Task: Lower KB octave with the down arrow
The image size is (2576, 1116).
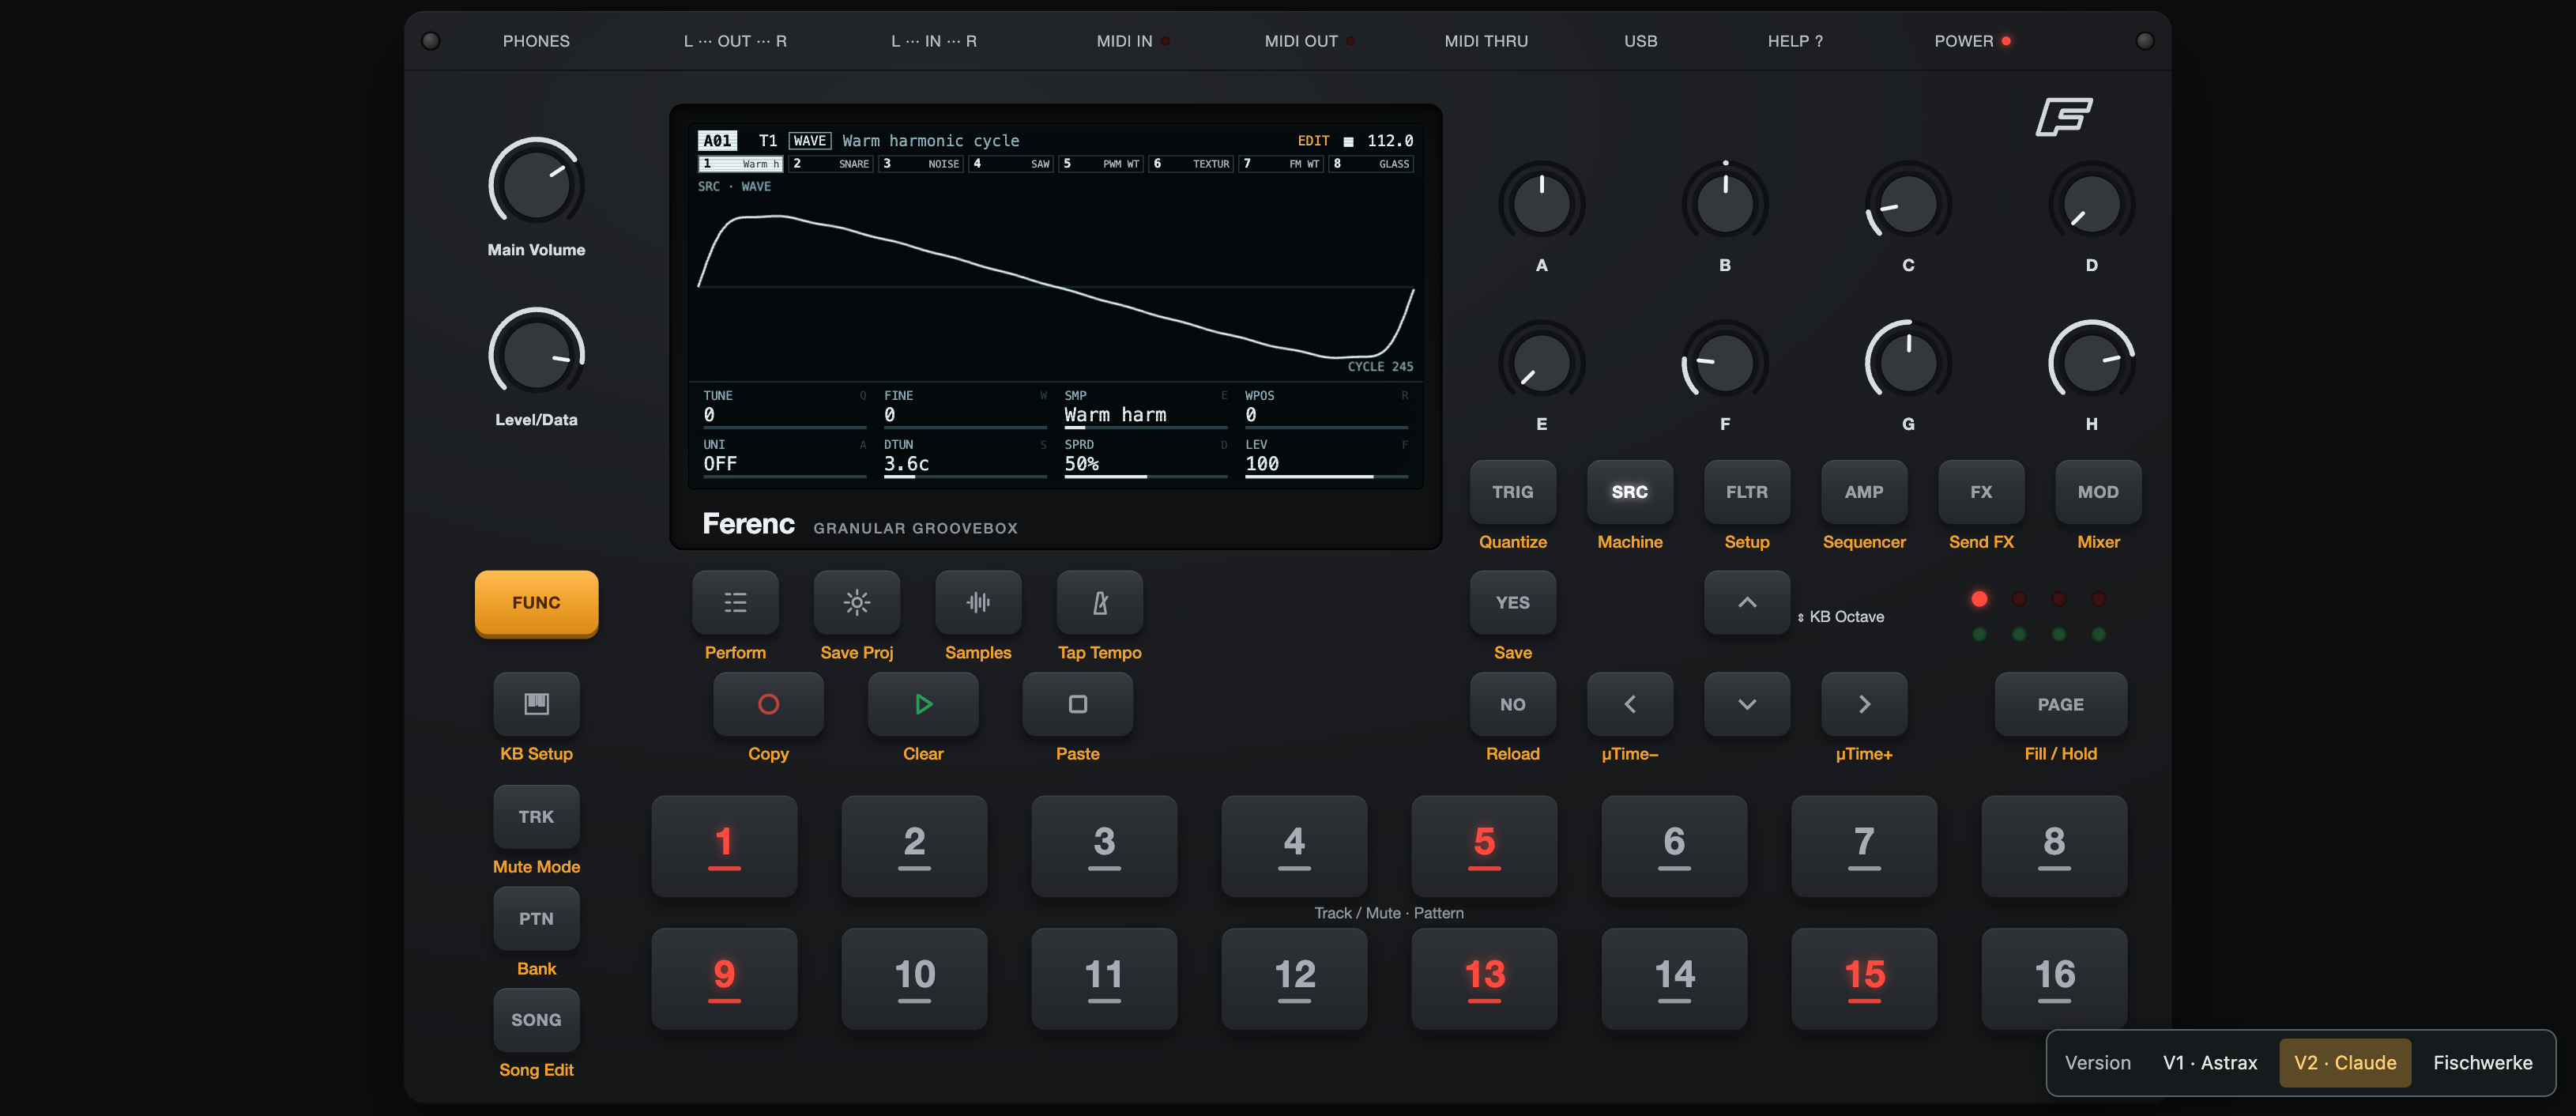Action: tap(1747, 704)
